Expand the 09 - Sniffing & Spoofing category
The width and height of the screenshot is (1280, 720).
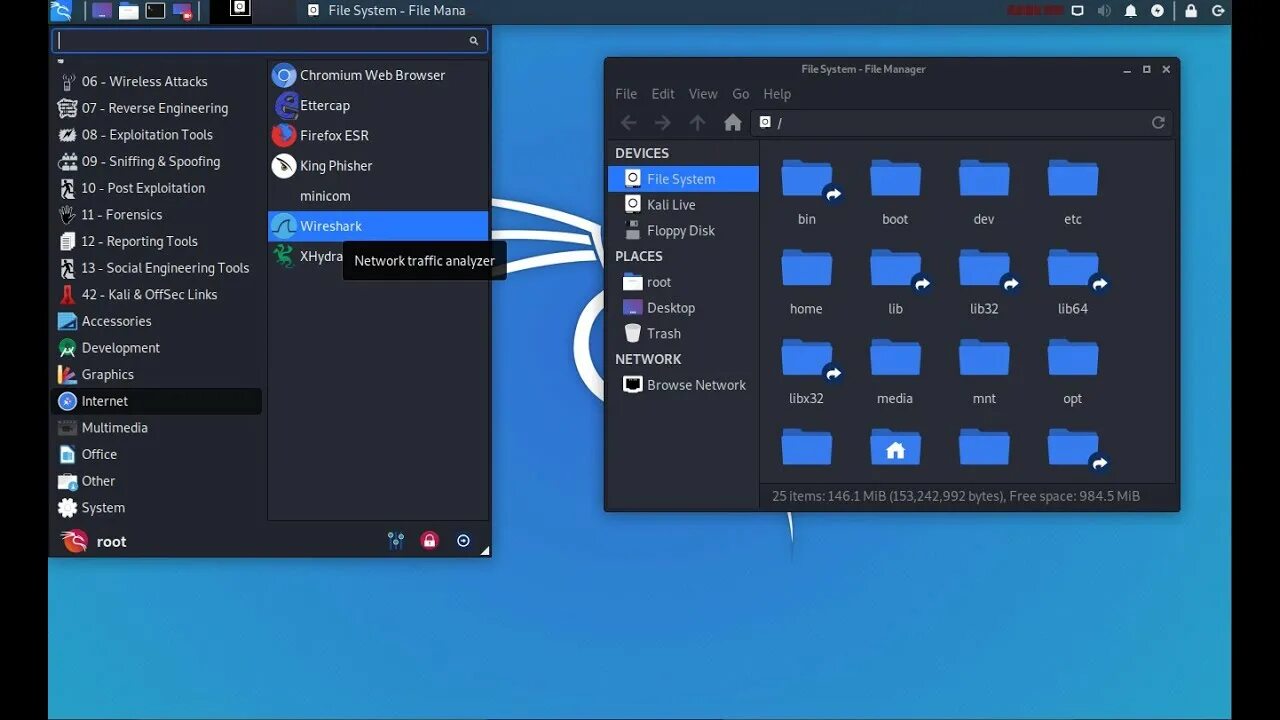tap(157, 162)
